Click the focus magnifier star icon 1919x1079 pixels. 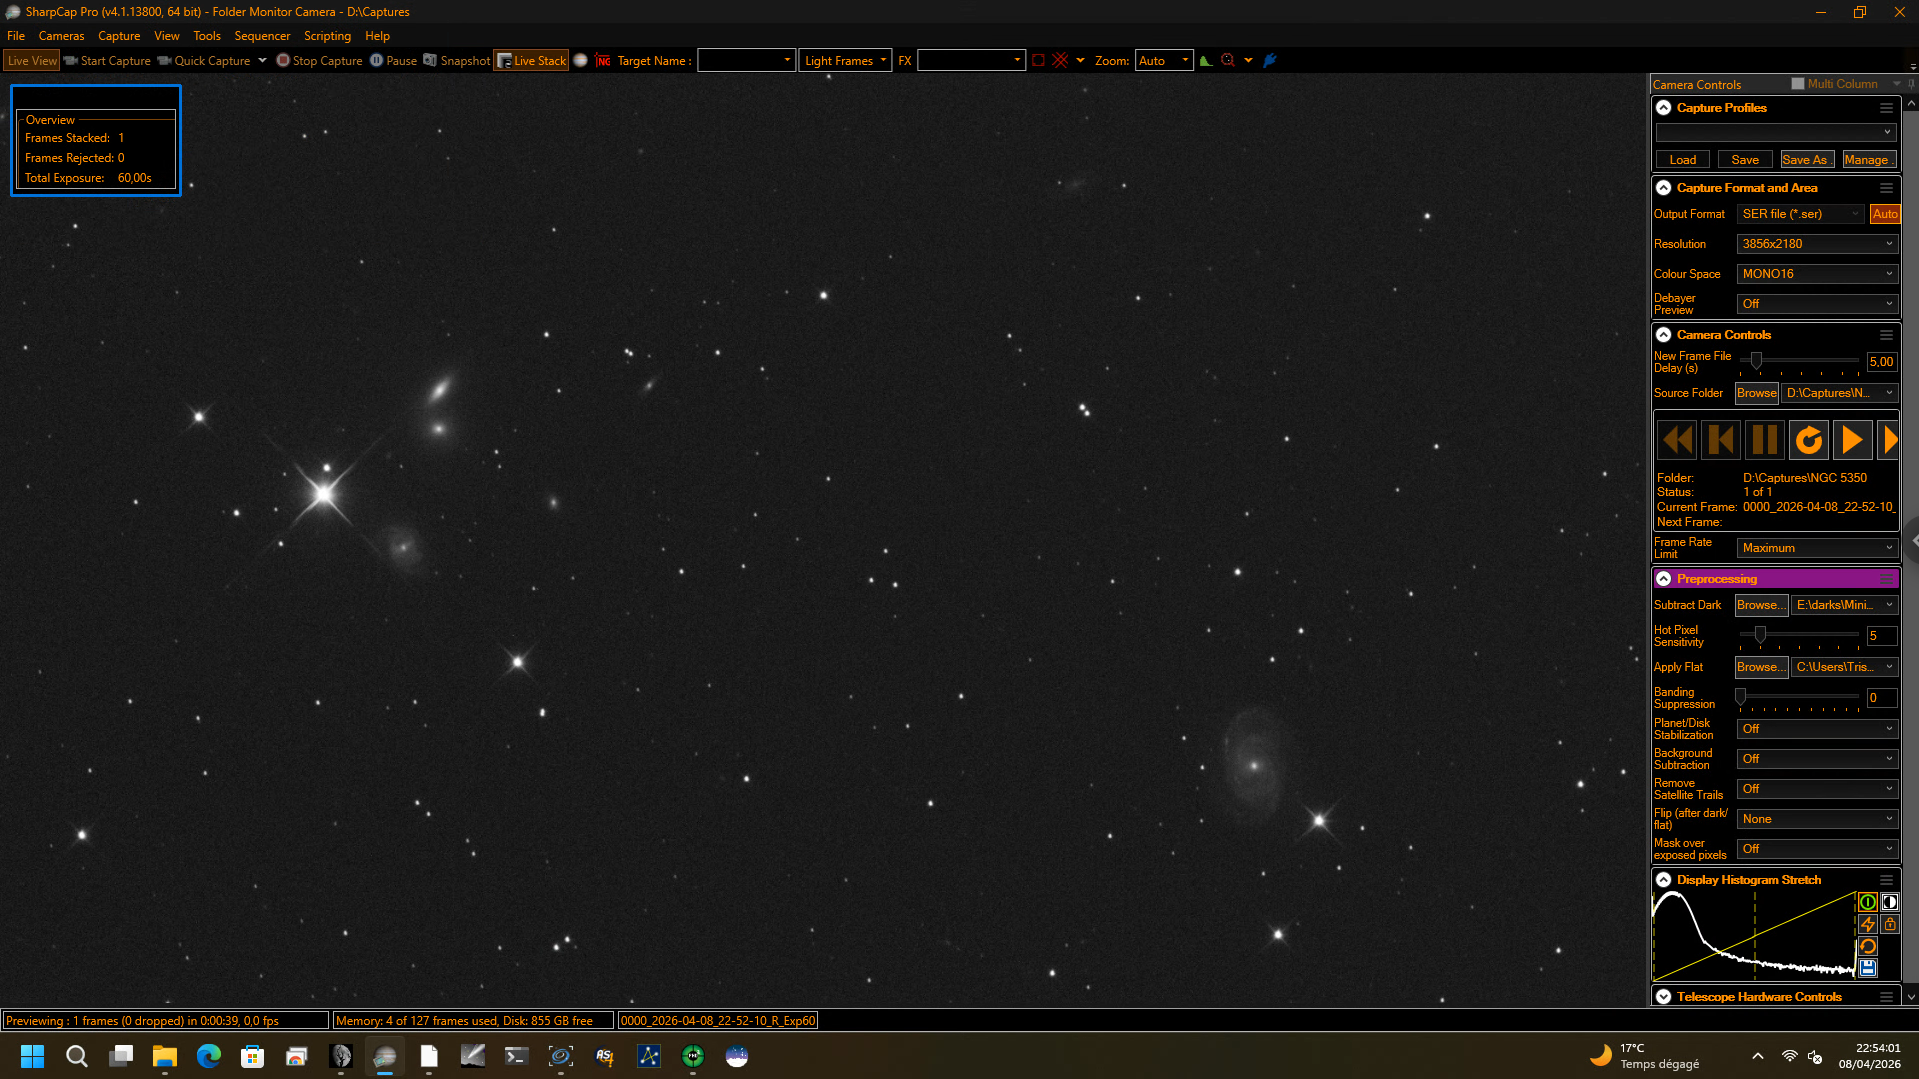point(1228,61)
